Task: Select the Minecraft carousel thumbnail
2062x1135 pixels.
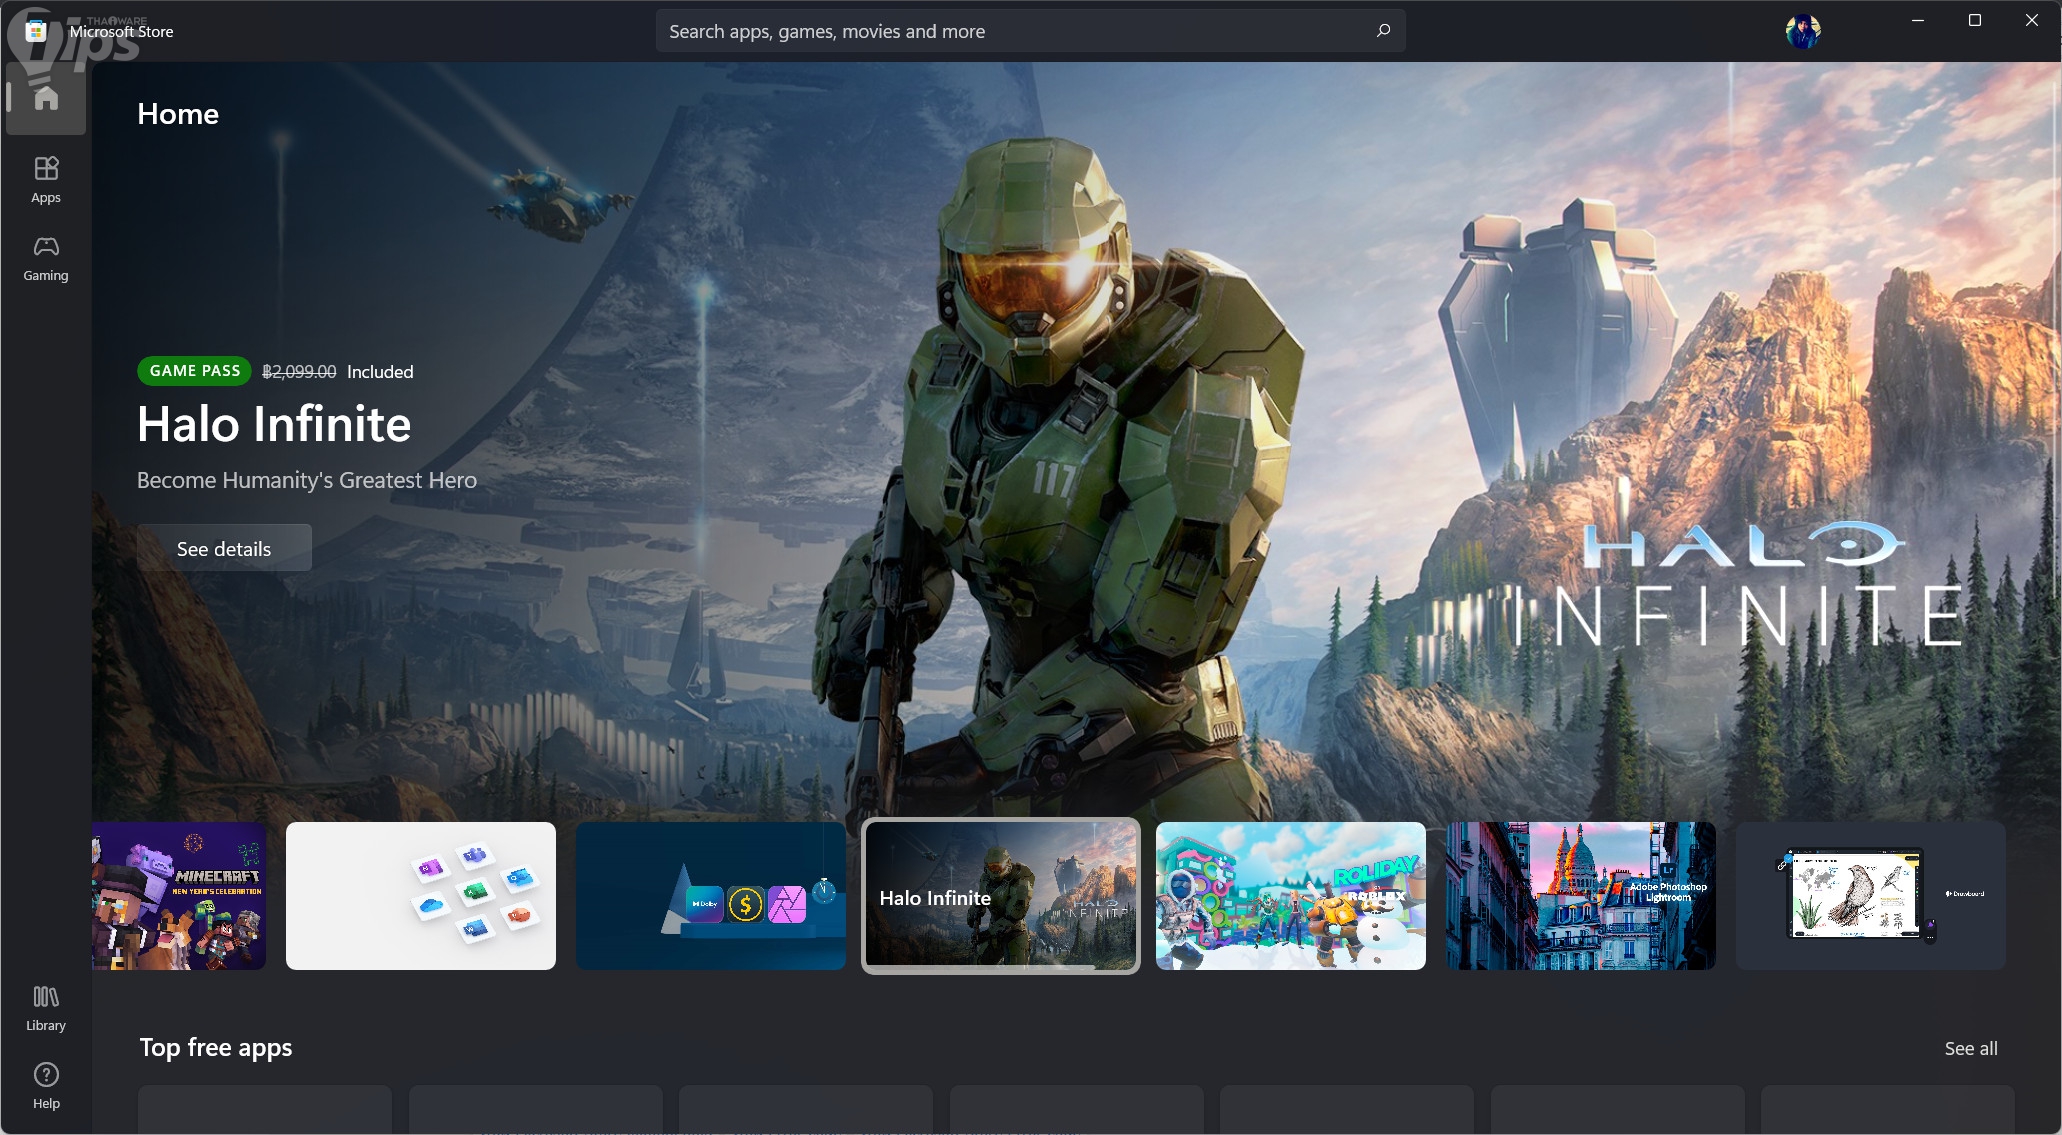Action: (179, 896)
